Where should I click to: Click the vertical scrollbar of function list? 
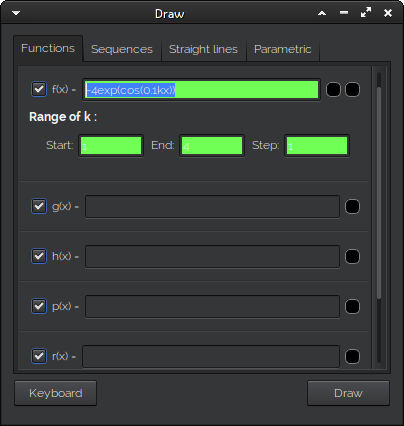click(x=379, y=193)
